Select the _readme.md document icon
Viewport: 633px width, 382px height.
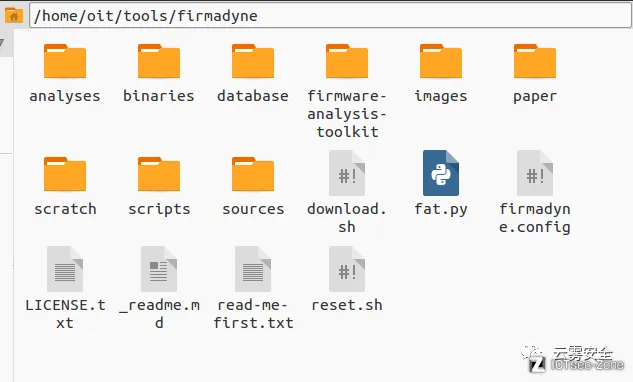pyautogui.click(x=159, y=269)
